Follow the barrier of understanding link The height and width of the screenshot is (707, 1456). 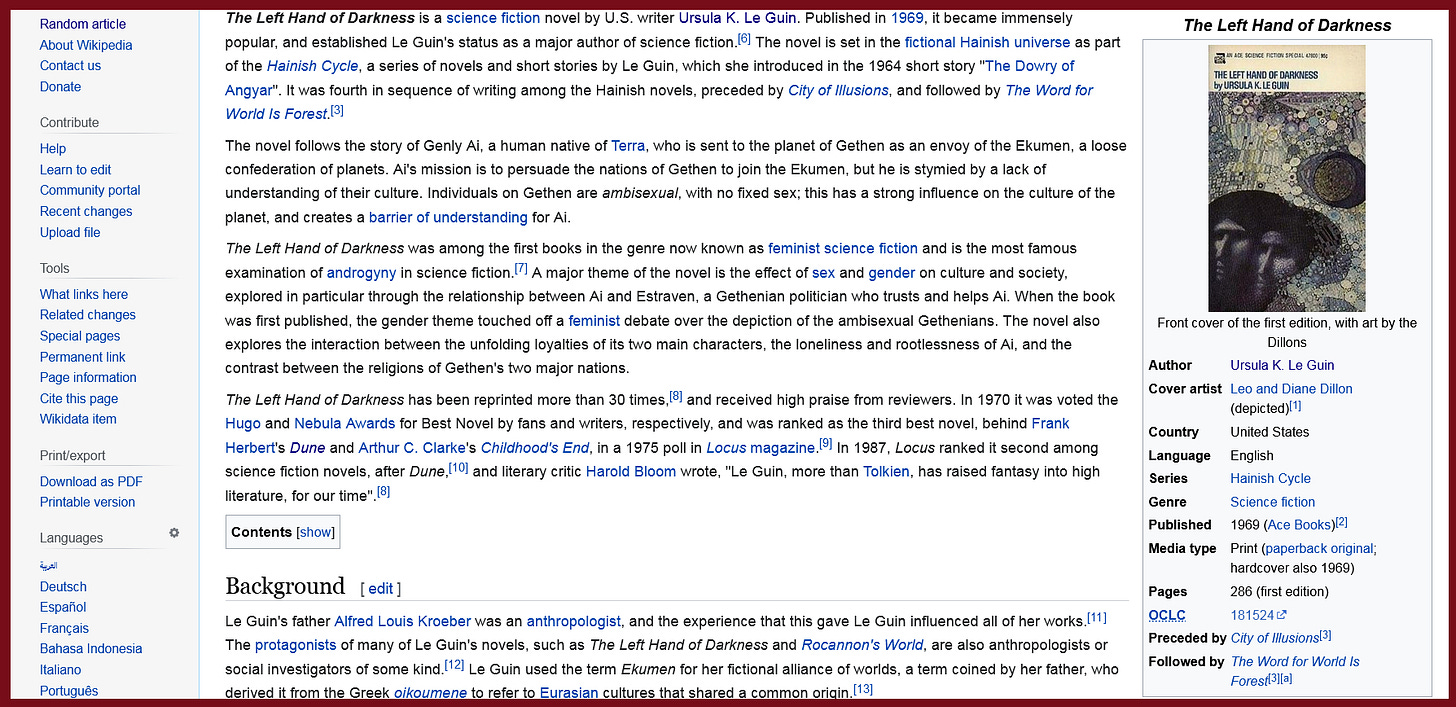(x=448, y=217)
